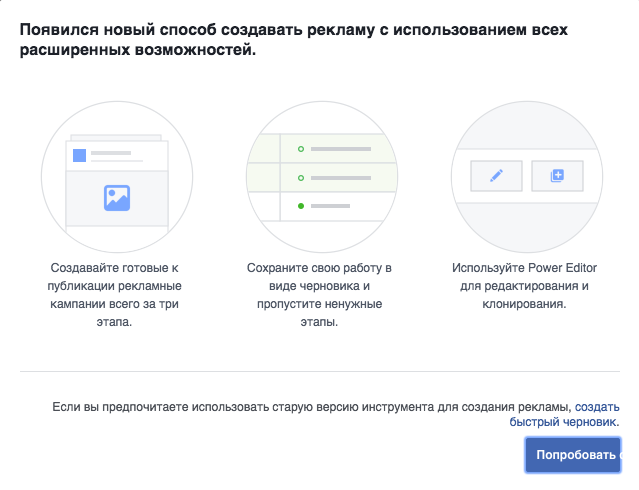Click the gray bar beside the middle green dot

pyautogui.click(x=339, y=178)
